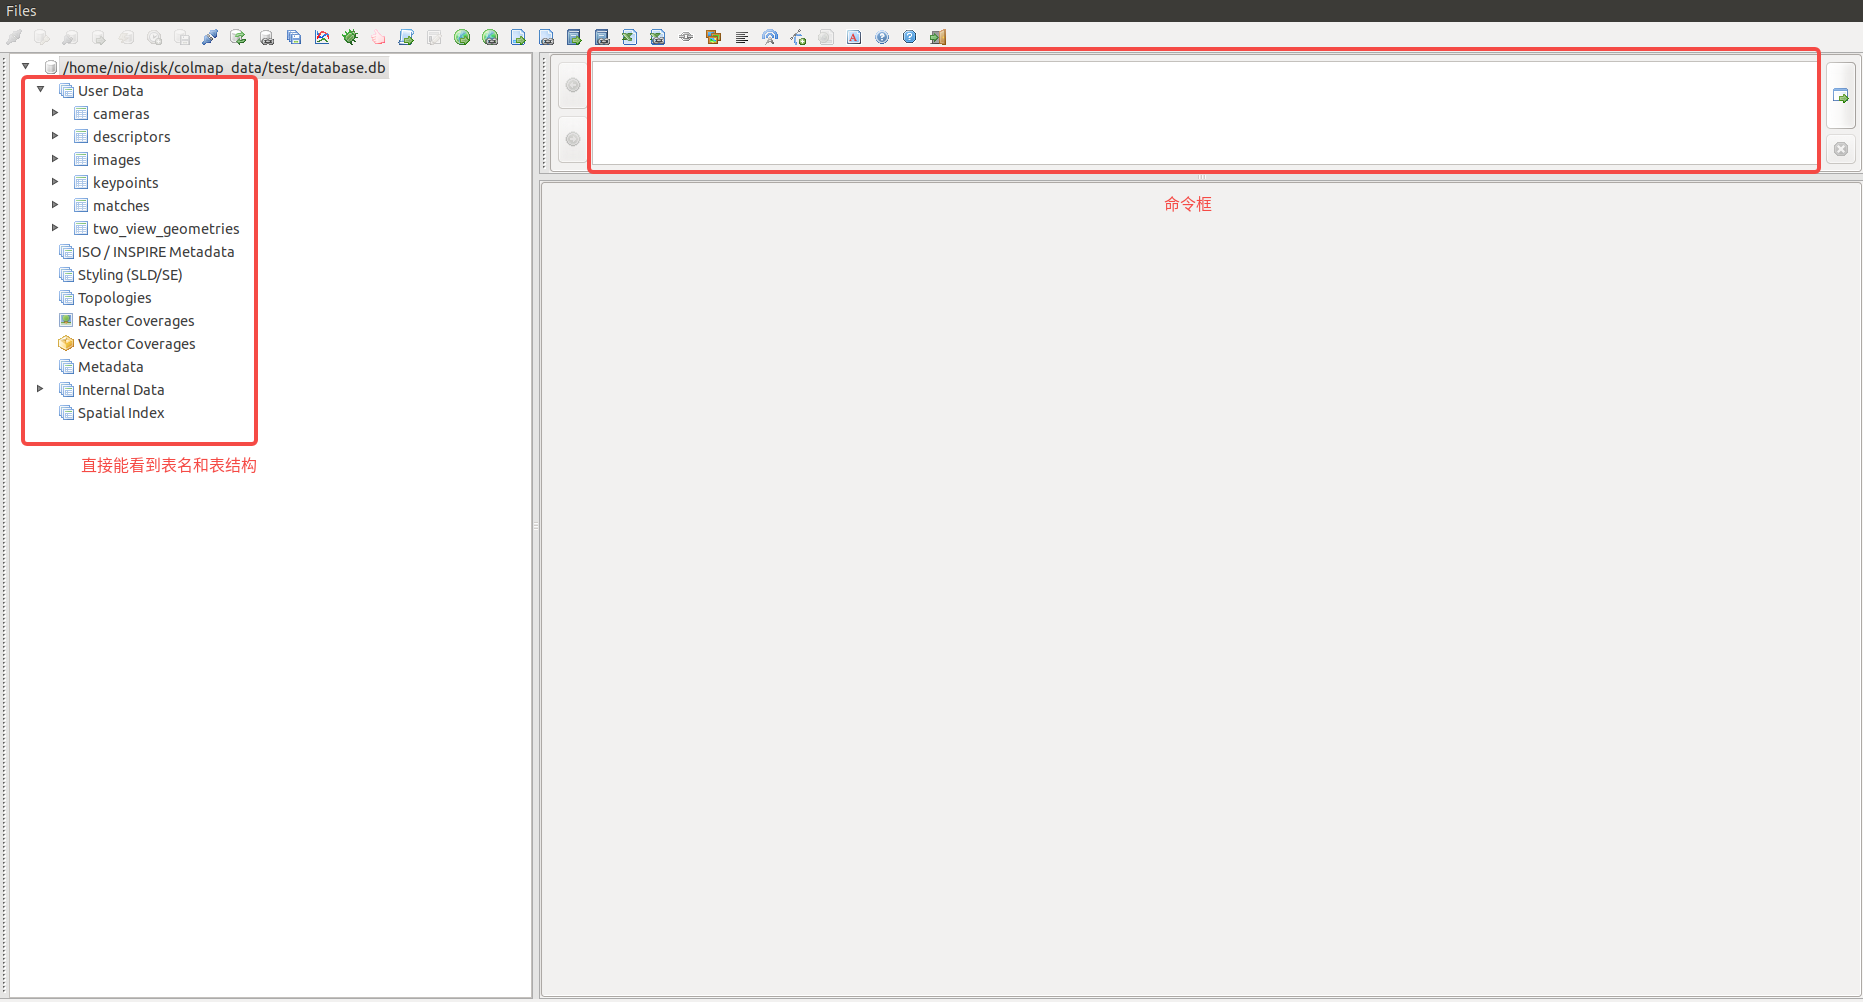Viewport: 1863px width, 1002px height.
Task: Expand the keypoints table node
Action: coord(56,181)
